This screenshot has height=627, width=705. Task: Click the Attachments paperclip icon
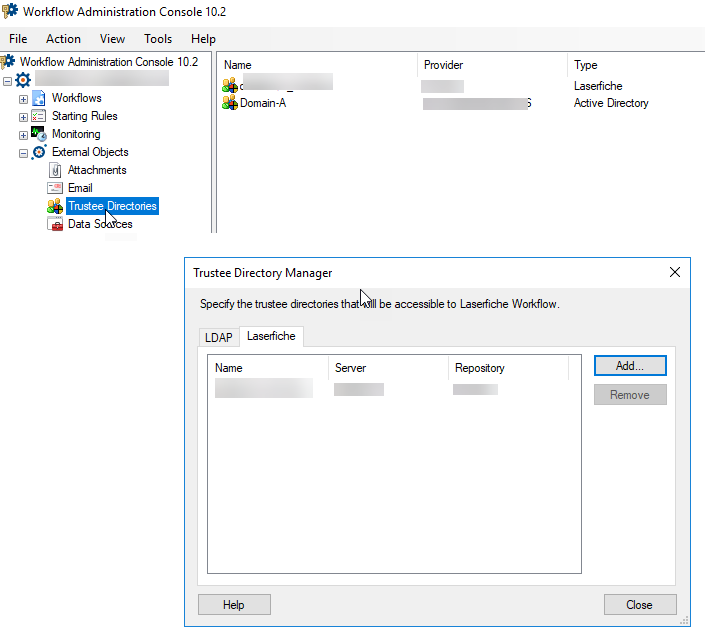coord(55,170)
